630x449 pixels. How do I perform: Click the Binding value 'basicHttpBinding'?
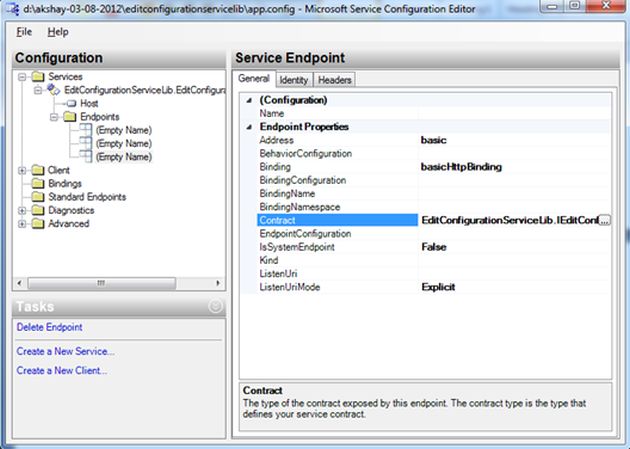coord(461,167)
